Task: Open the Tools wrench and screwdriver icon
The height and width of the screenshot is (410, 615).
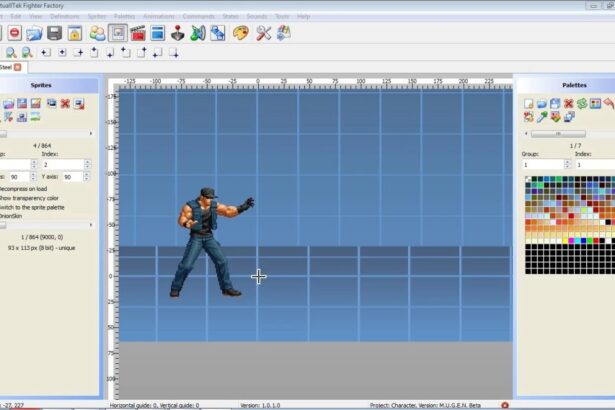Action: click(263, 33)
